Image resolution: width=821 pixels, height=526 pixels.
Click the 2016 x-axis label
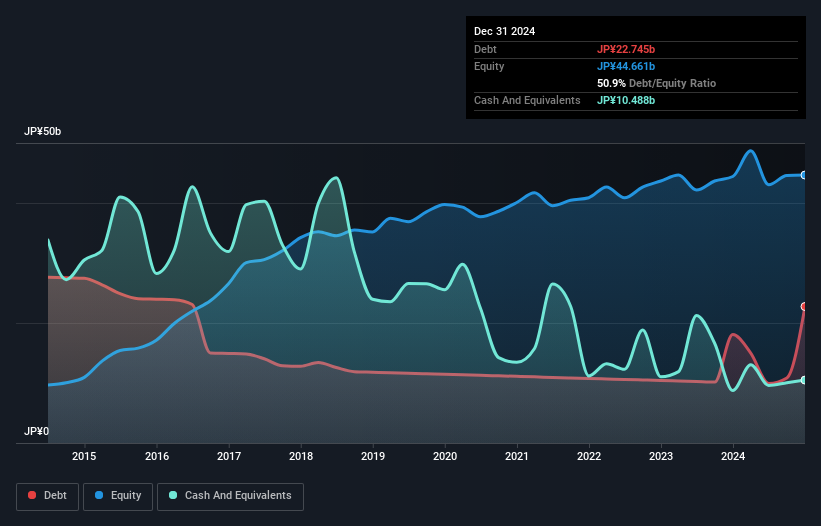157,456
